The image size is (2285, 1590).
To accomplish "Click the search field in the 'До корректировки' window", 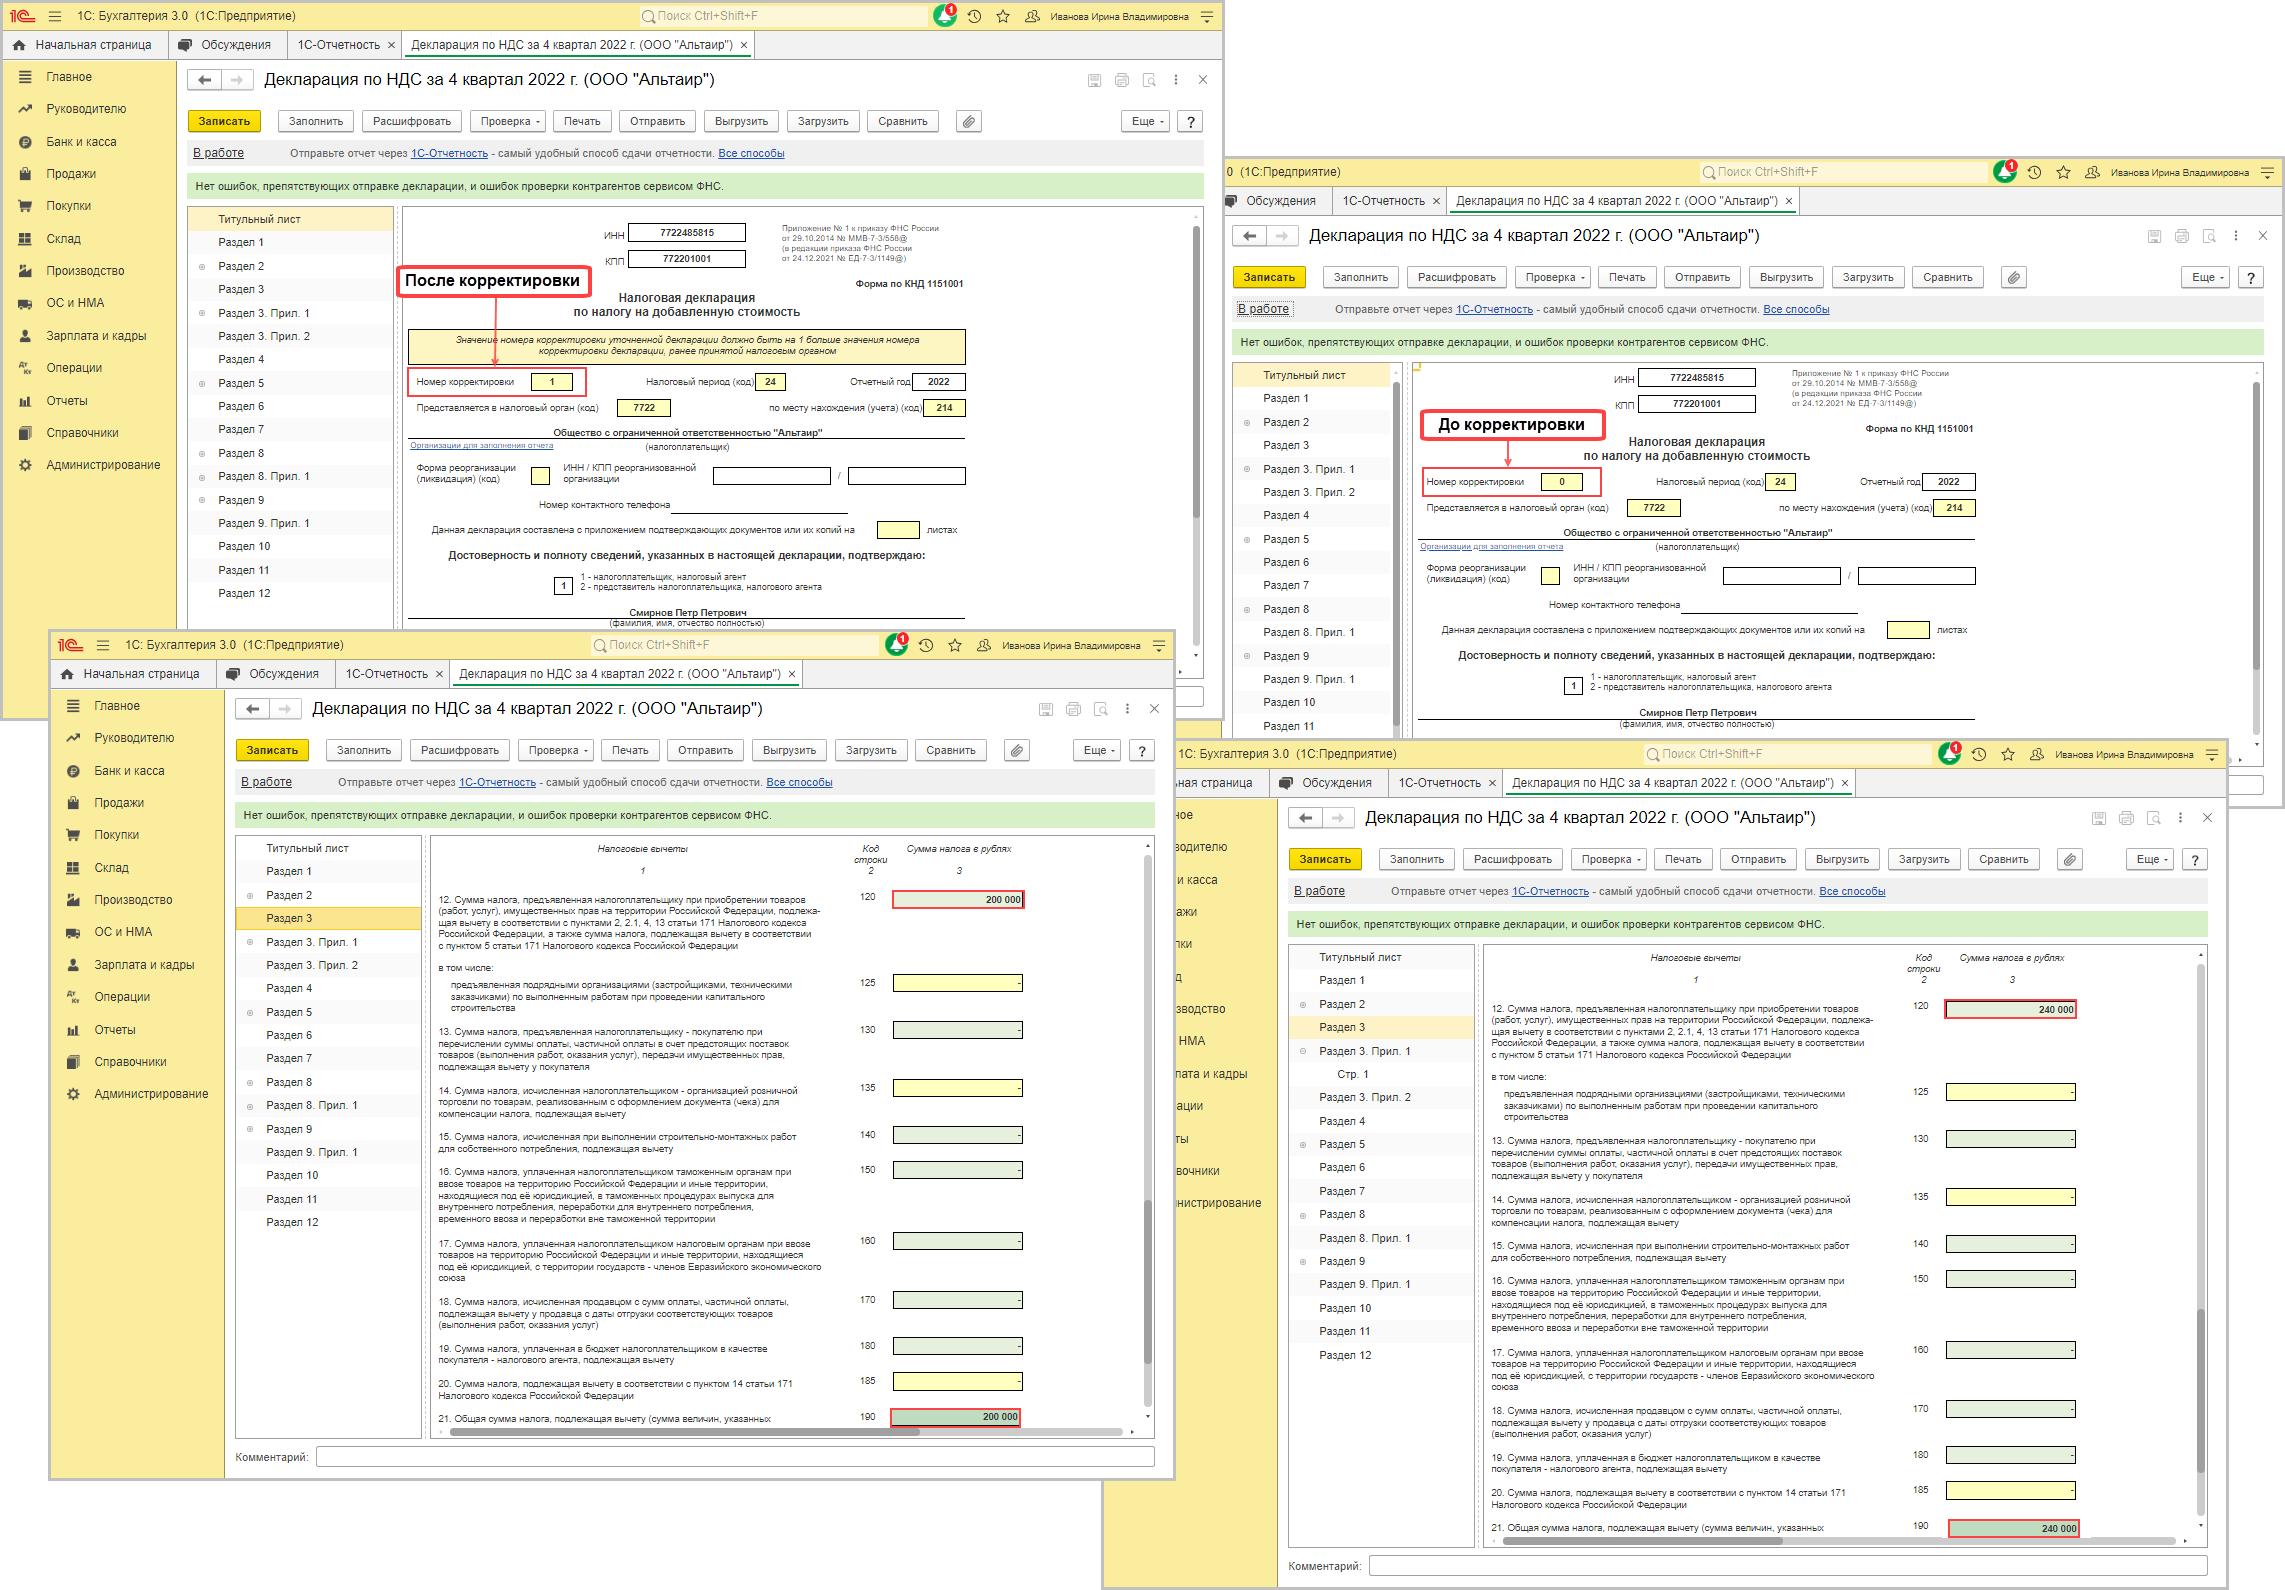I will pyautogui.click(x=1846, y=172).
